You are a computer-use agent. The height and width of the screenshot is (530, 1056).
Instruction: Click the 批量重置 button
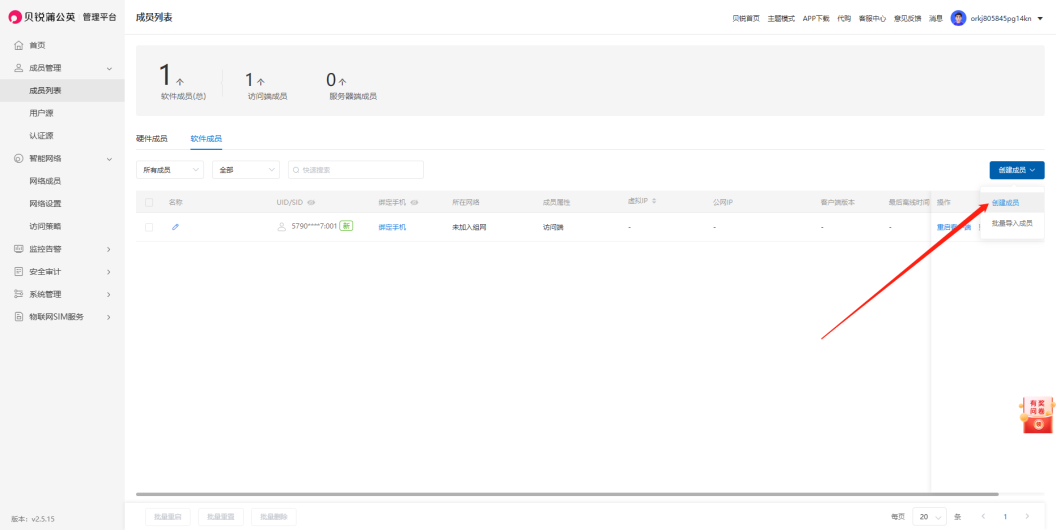point(221,517)
